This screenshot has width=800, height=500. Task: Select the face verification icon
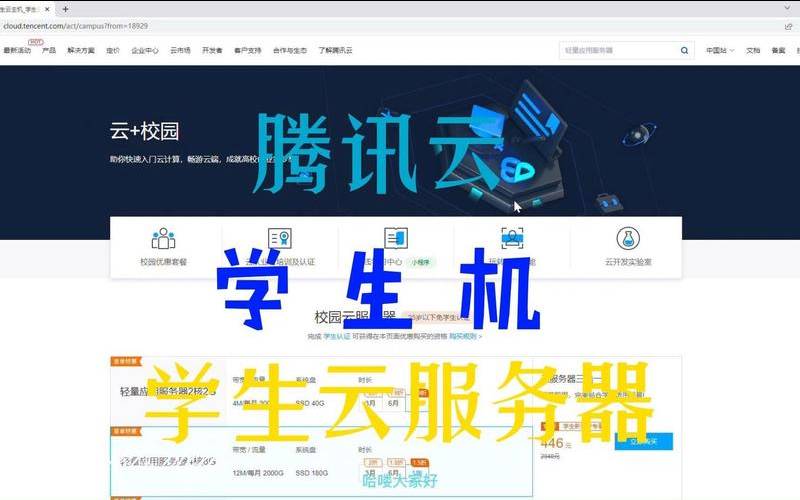tap(512, 238)
